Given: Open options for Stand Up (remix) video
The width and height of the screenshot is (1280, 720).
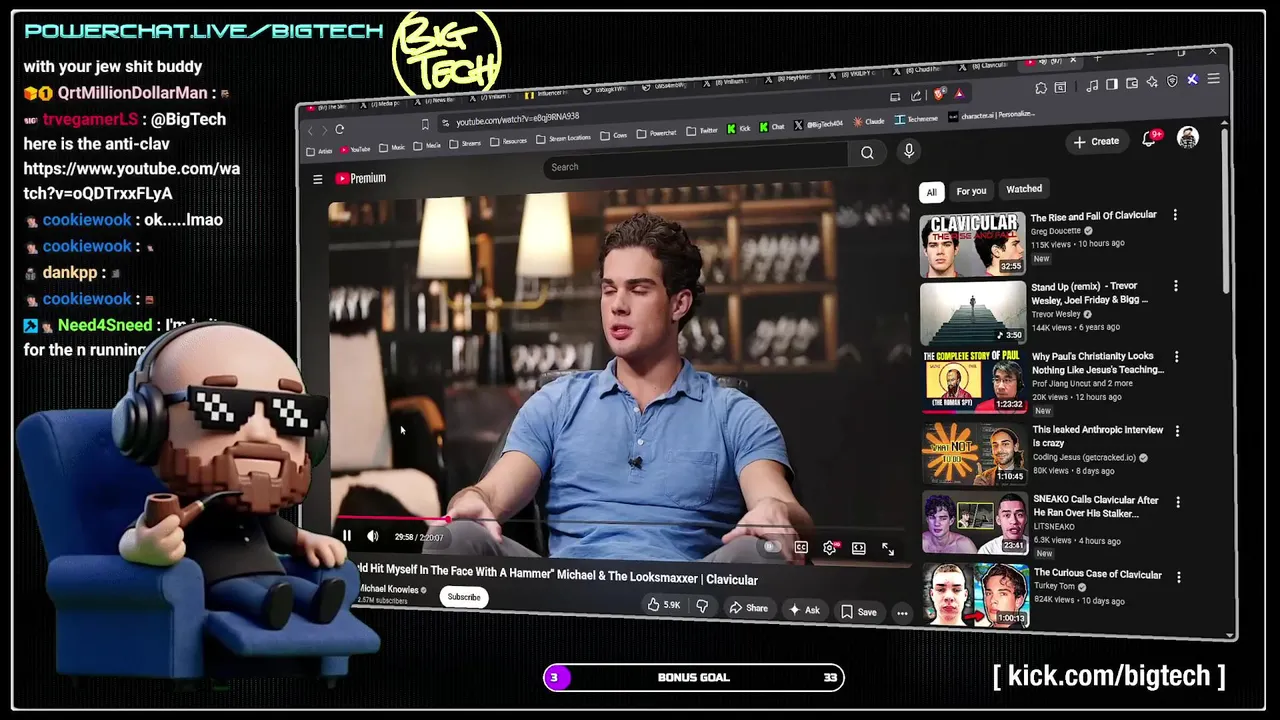Looking at the screenshot, I should (x=1175, y=286).
